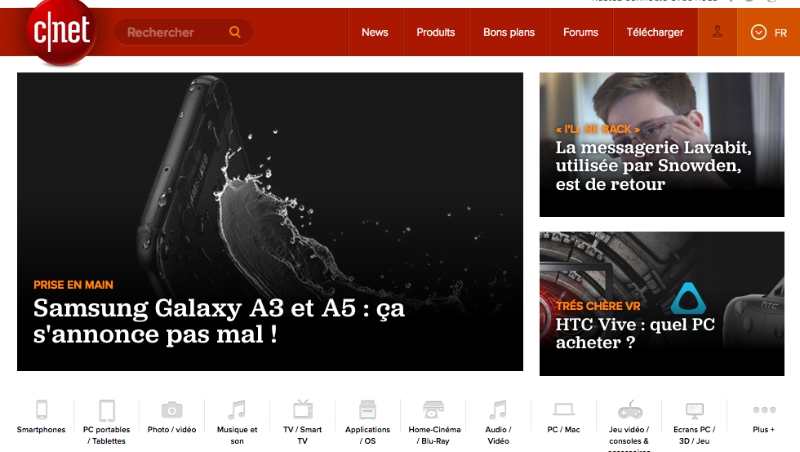The height and width of the screenshot is (452, 800).
Task: Open the TV / Smart TV icon
Action: tap(303, 409)
